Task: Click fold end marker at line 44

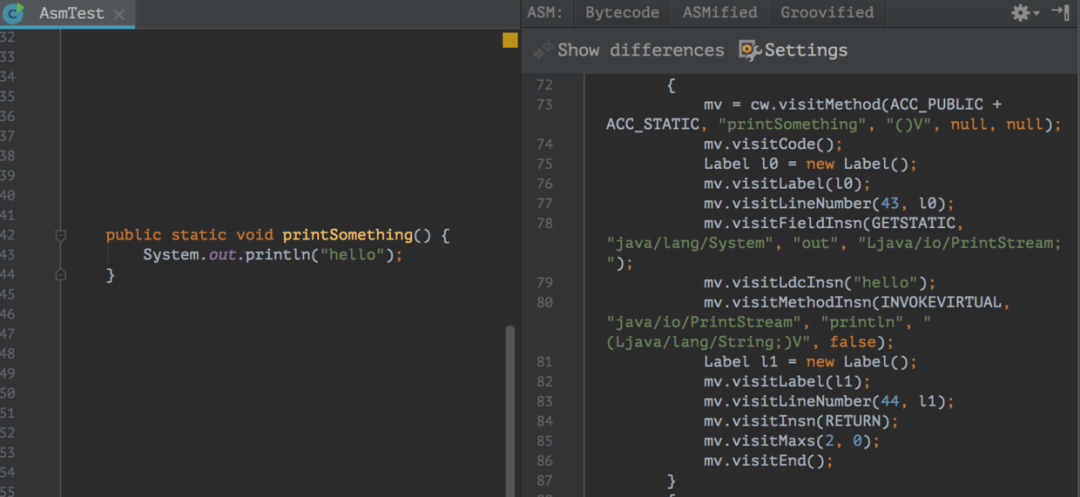Action: point(61,275)
